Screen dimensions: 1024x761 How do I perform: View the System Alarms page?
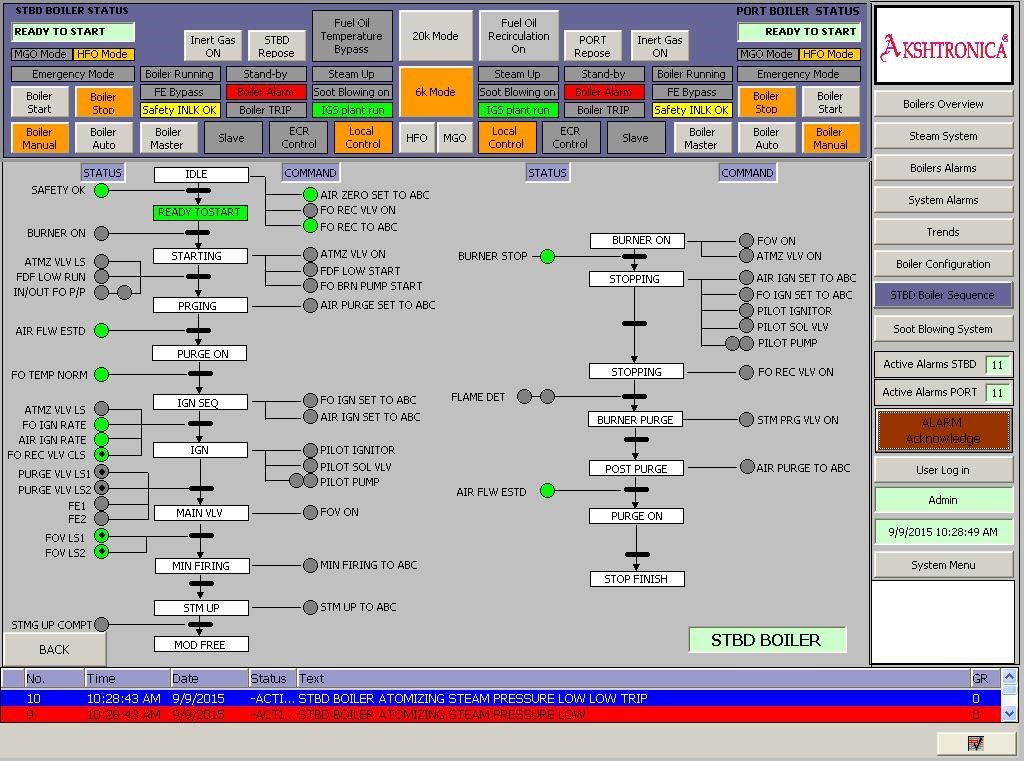tap(941, 199)
